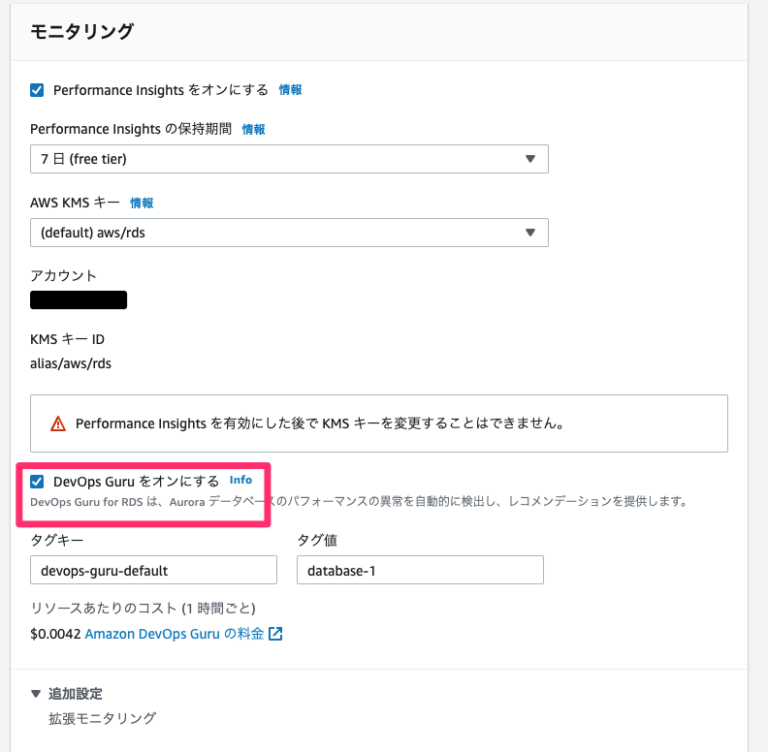Image resolution: width=768 pixels, height=752 pixels.
Task: Open 情報 link next to 保持期間 label
Action: [253, 129]
